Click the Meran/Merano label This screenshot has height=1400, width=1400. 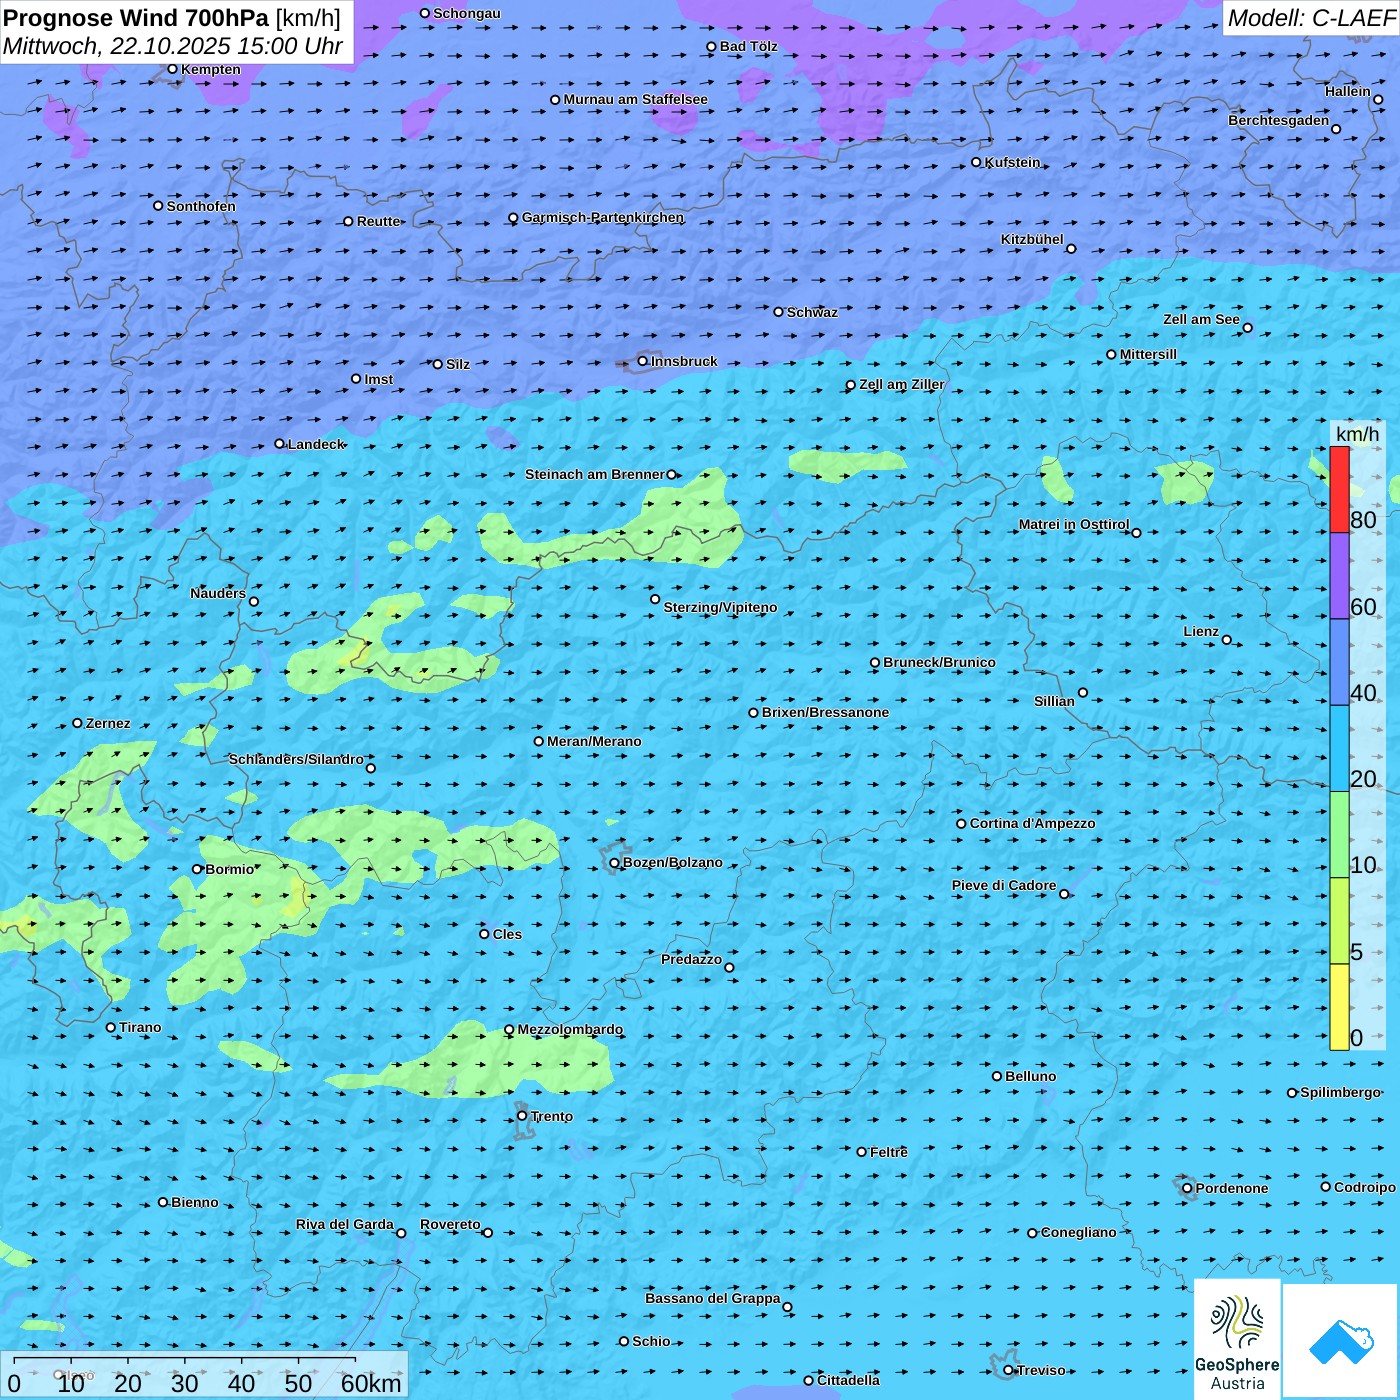[594, 741]
